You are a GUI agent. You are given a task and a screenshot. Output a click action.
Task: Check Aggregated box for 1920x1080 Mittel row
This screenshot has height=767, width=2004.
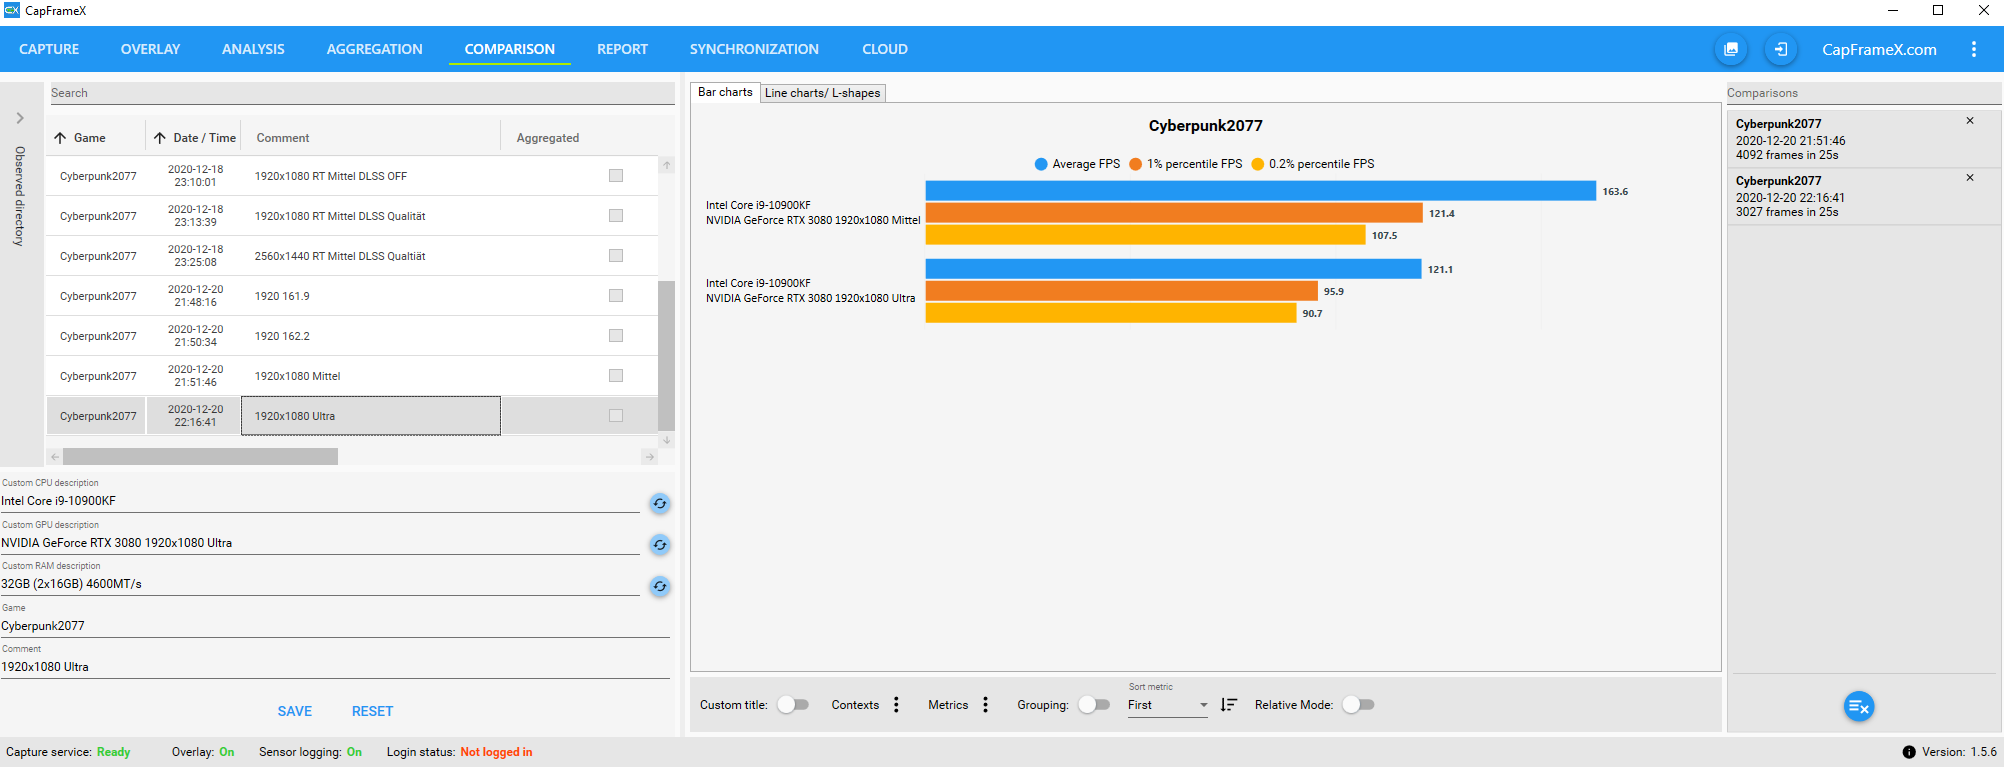tap(616, 376)
